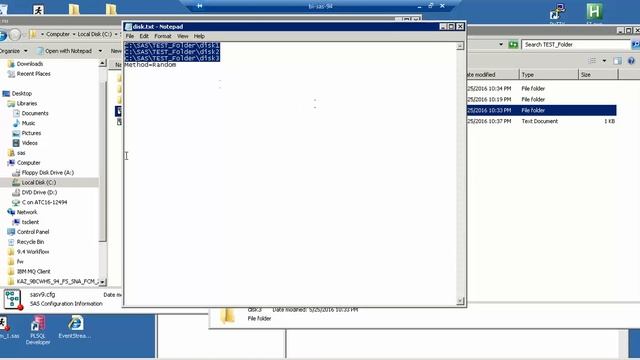The image size is (640, 360).
Task: Open the green H desktop icon
Action: (x=594, y=11)
